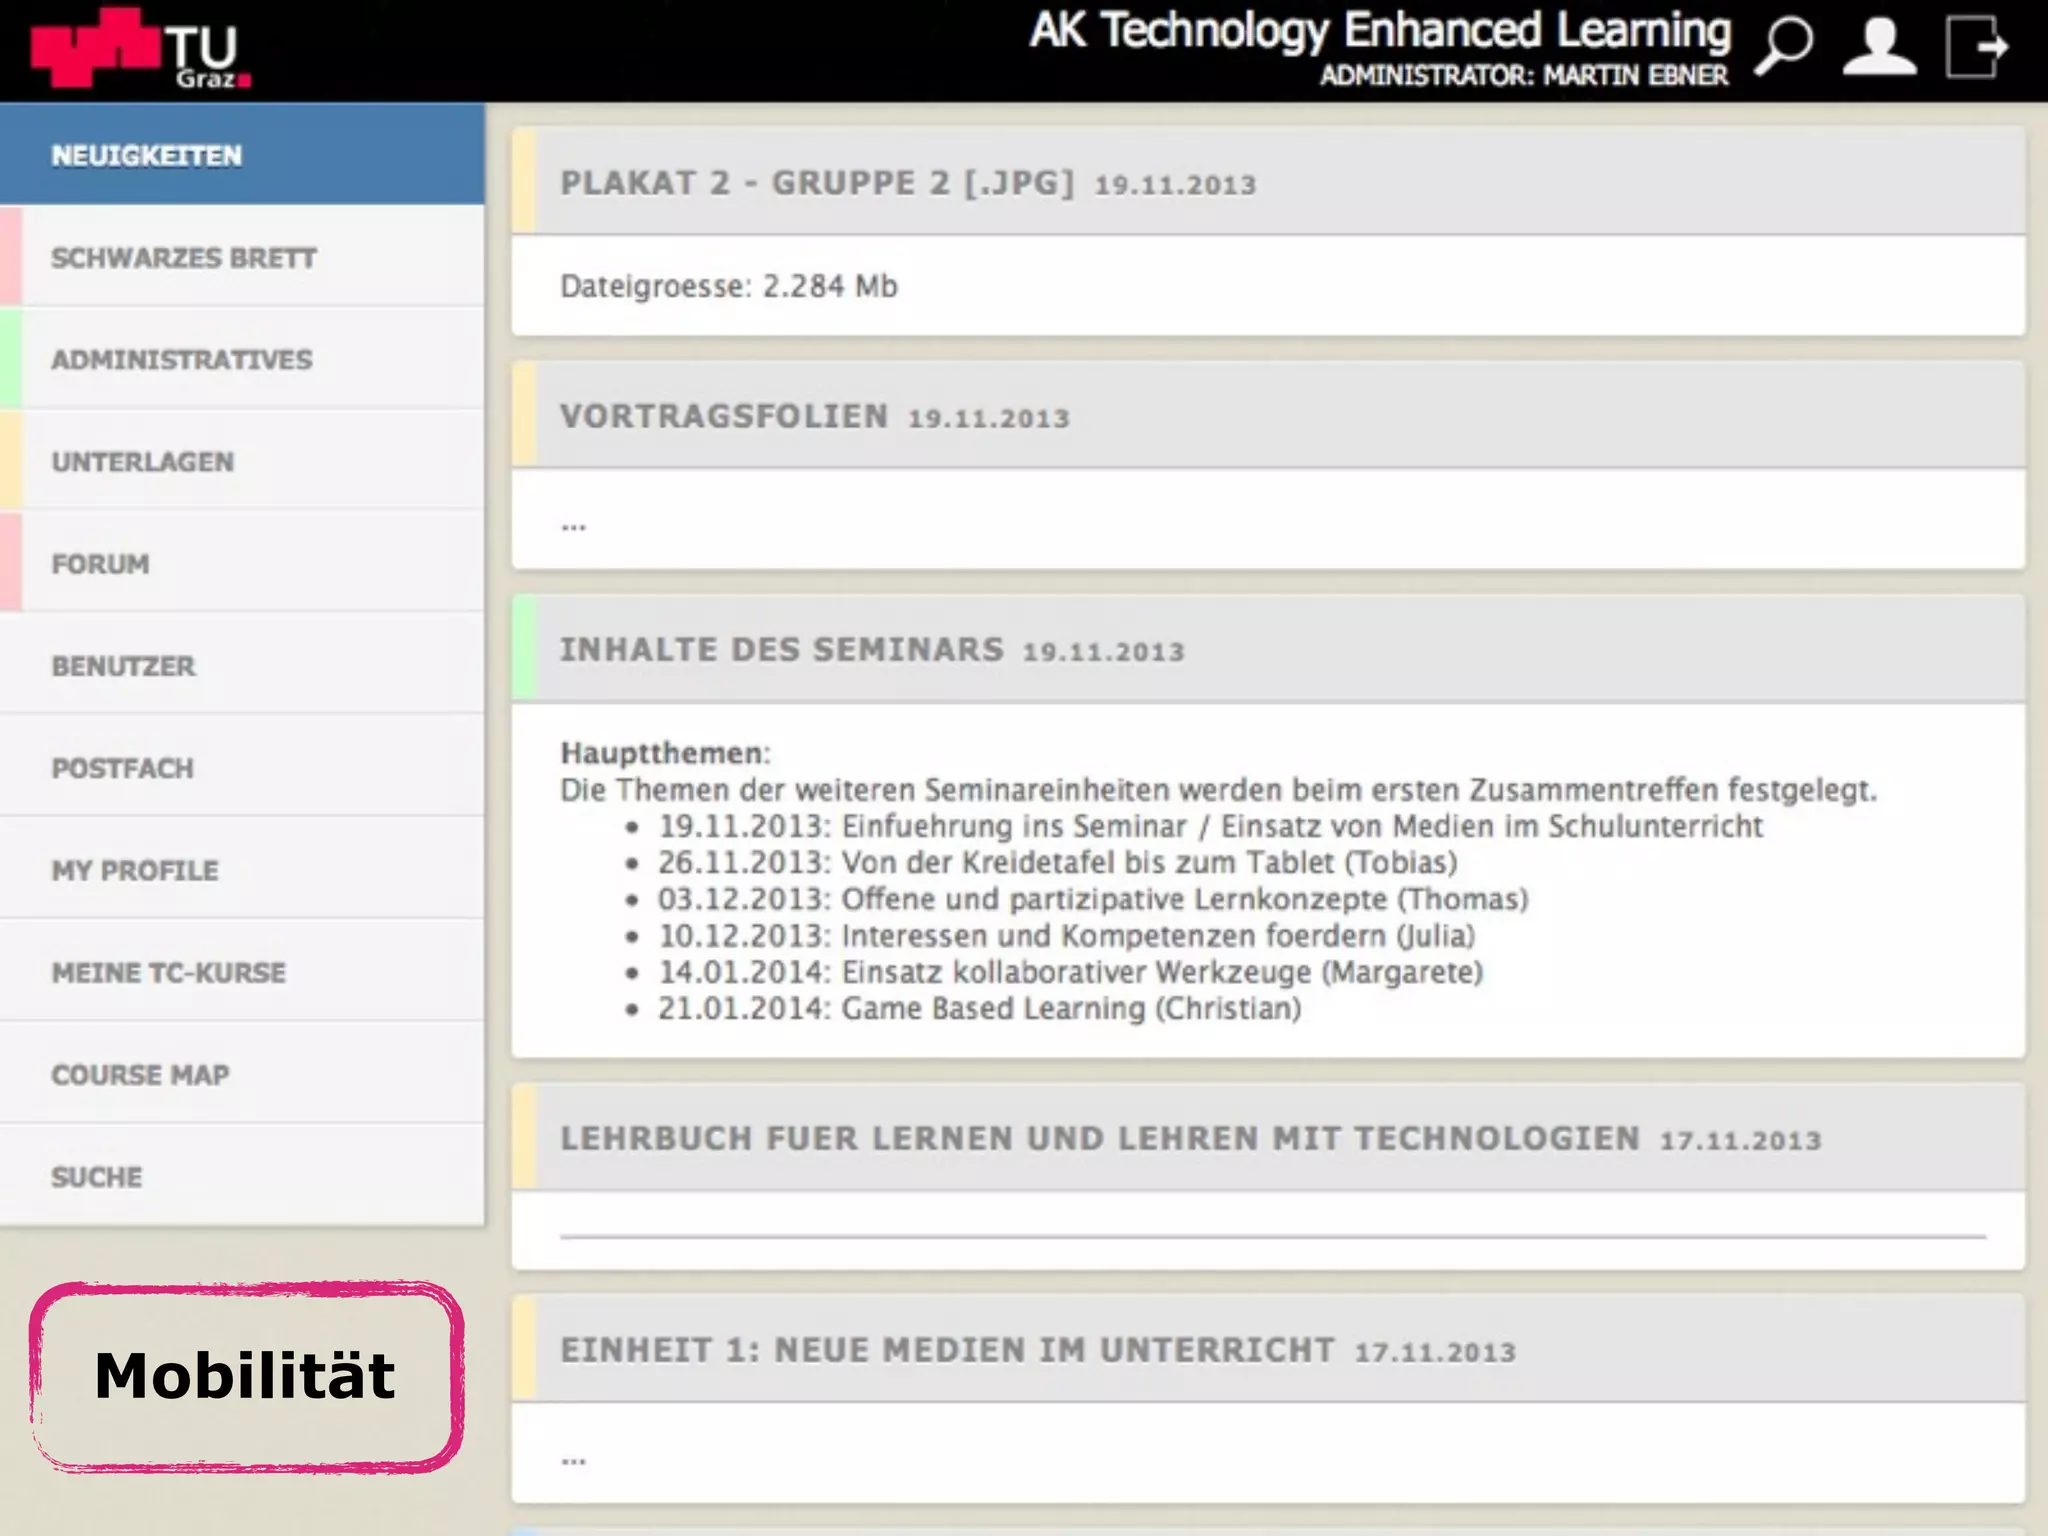Expand the Vortragsfolien news entry
The image size is (2048, 1536).
click(x=724, y=416)
